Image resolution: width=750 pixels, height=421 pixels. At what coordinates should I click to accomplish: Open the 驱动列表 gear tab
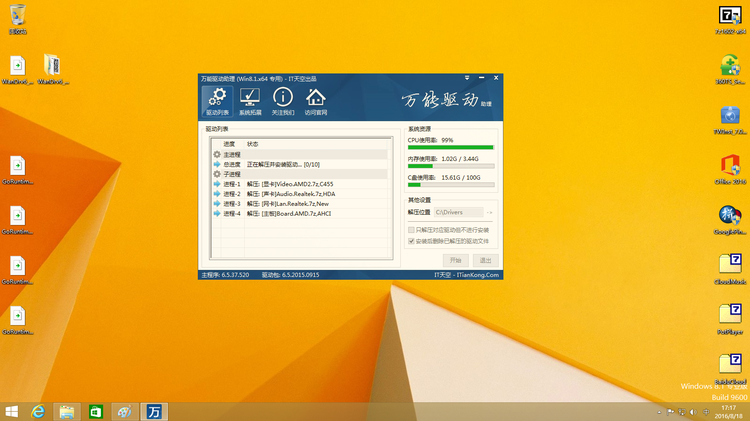point(217,101)
